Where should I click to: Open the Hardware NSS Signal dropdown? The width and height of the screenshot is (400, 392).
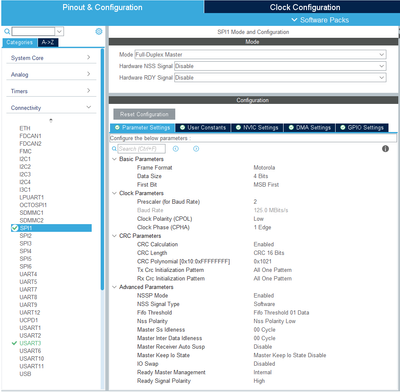point(280,66)
